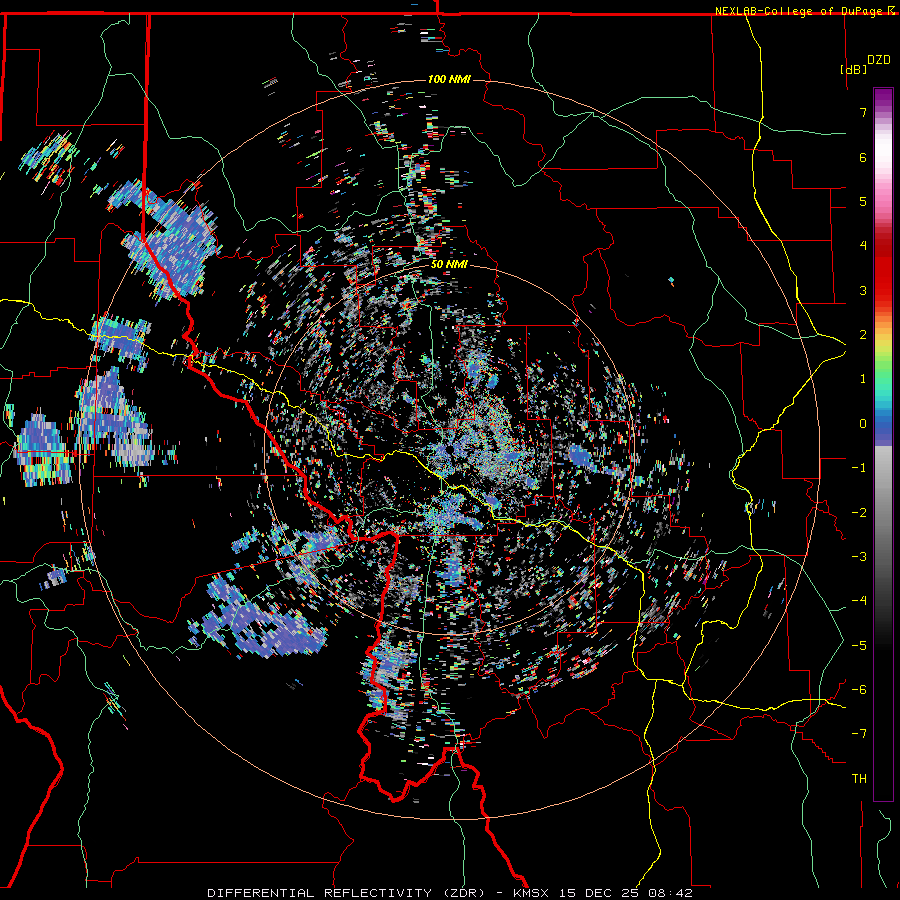Click the 2 value on the scale

tap(863, 335)
